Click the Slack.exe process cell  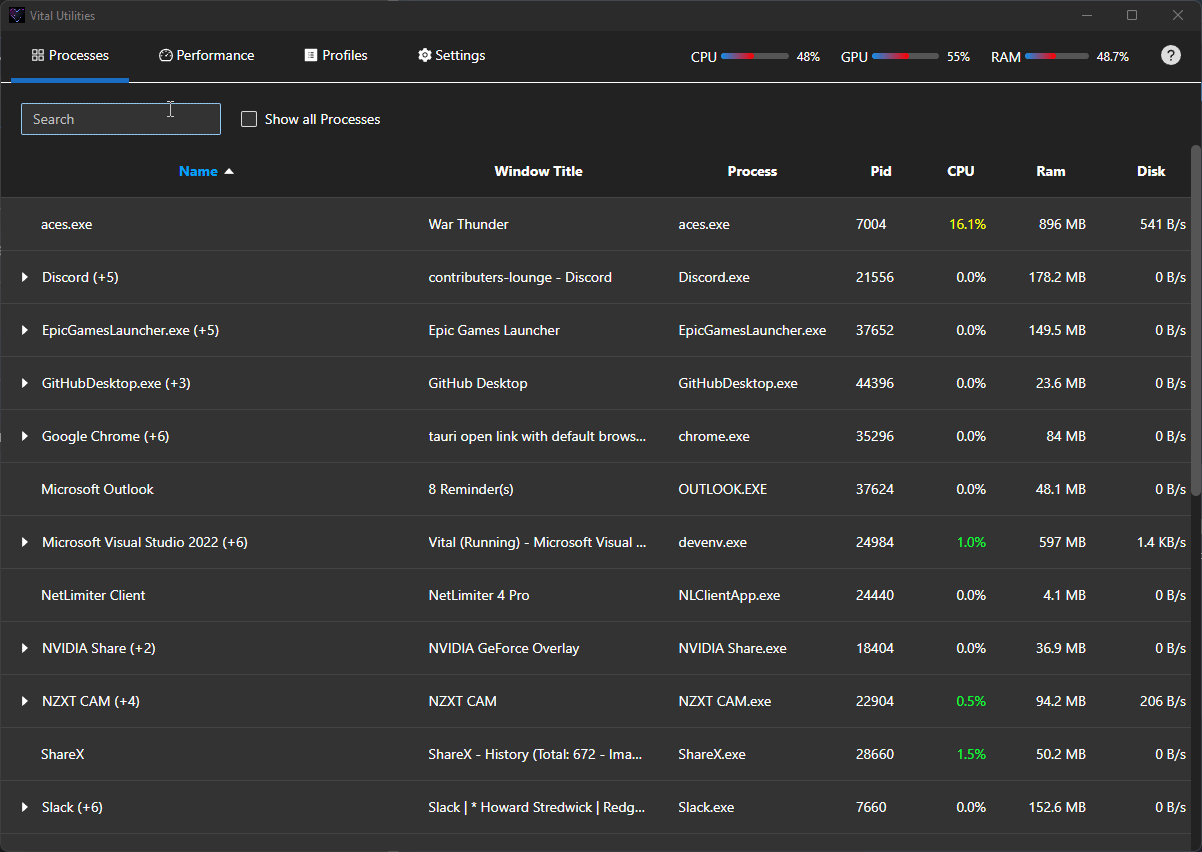[x=706, y=807]
